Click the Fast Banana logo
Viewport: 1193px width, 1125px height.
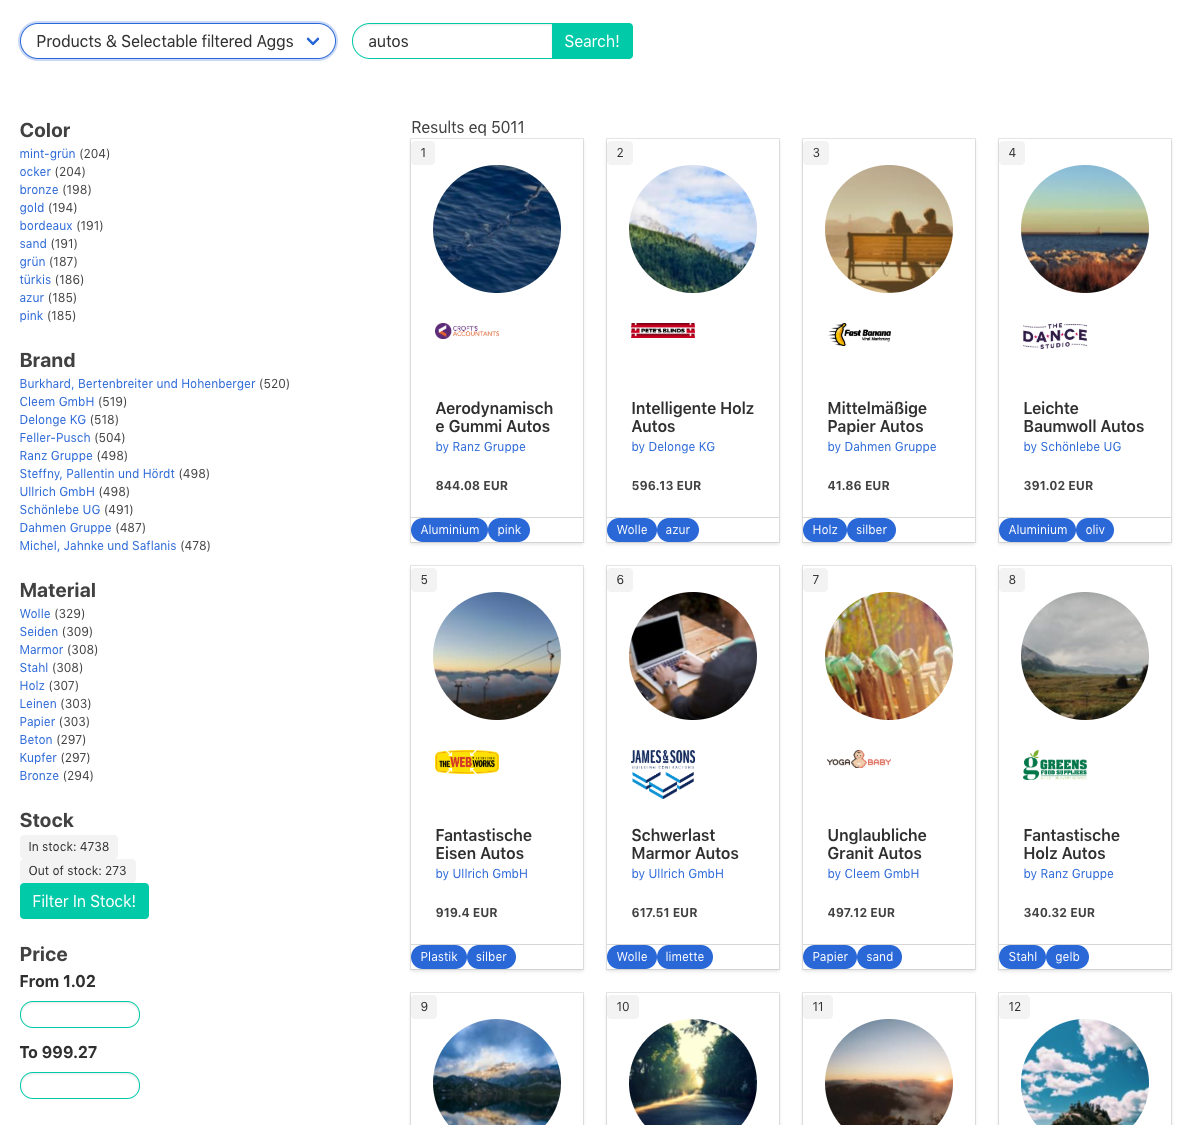click(x=860, y=334)
